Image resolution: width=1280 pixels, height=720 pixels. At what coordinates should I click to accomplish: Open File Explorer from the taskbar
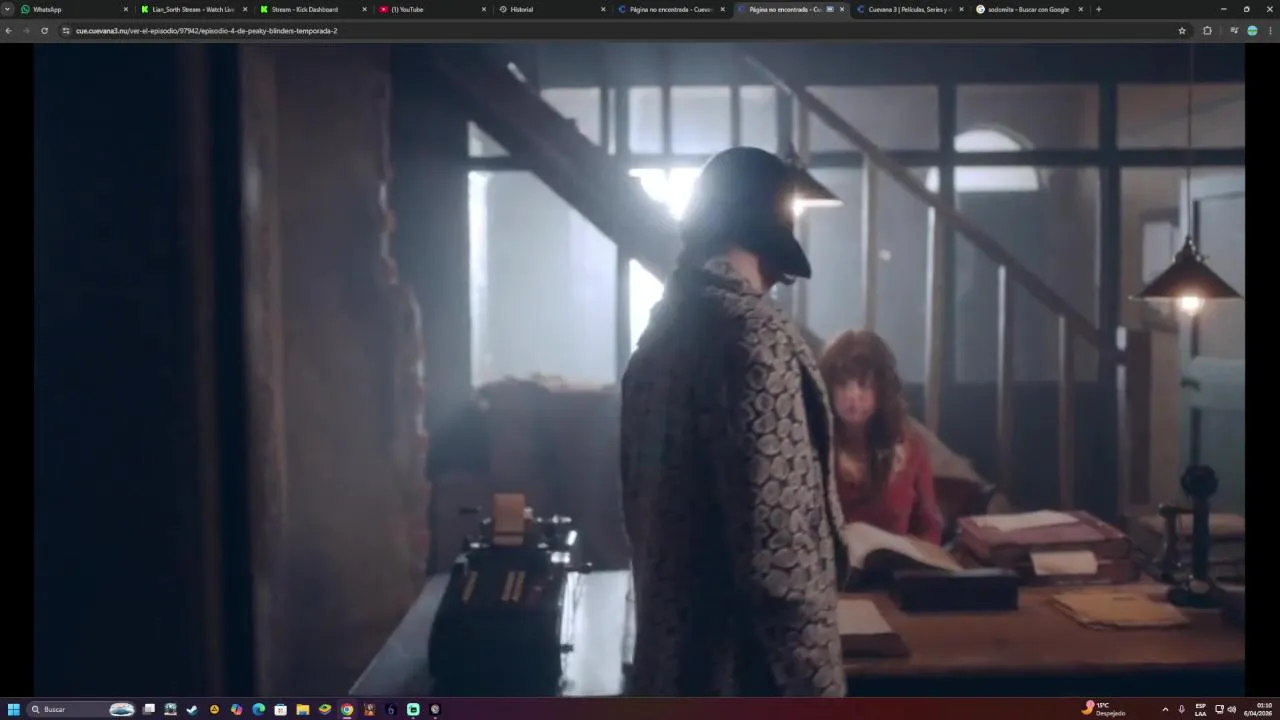(302, 709)
